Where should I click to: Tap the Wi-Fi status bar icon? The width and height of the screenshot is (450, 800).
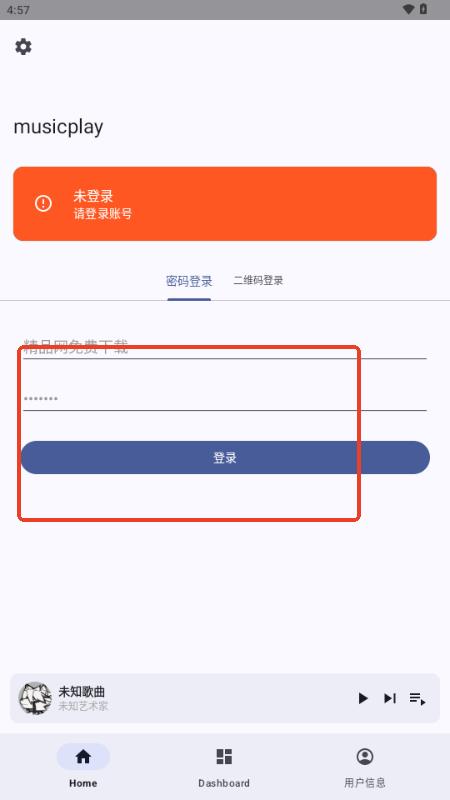coord(408,9)
